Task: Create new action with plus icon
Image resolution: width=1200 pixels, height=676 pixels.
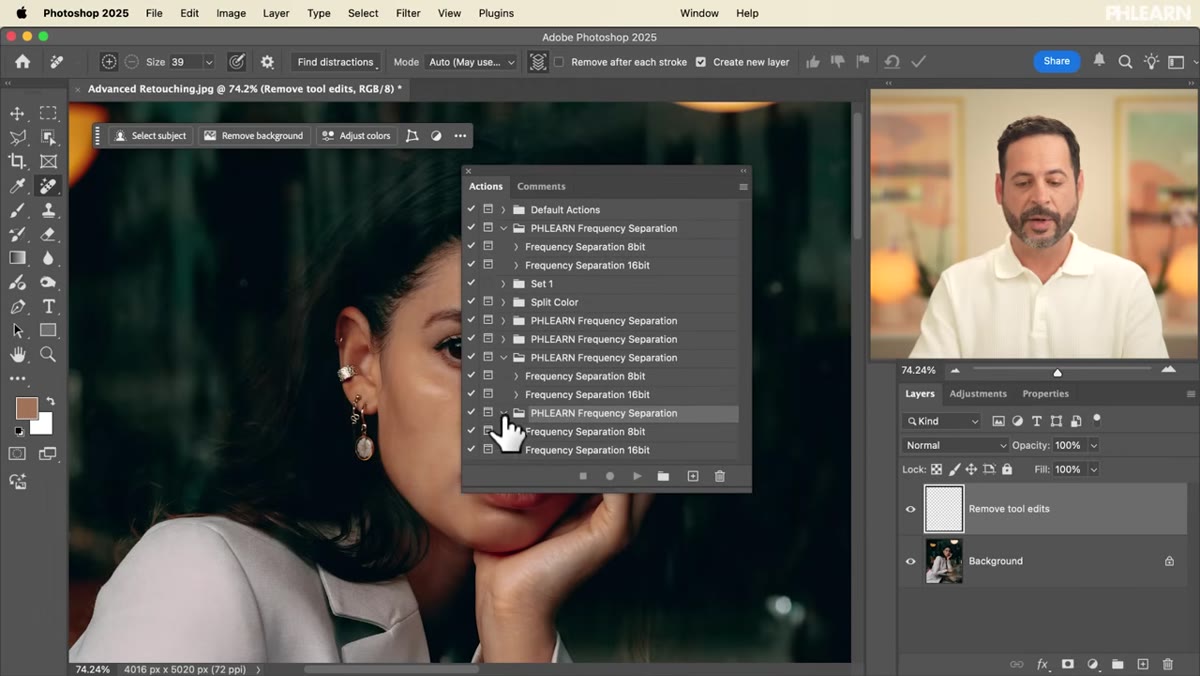Action: coord(692,476)
